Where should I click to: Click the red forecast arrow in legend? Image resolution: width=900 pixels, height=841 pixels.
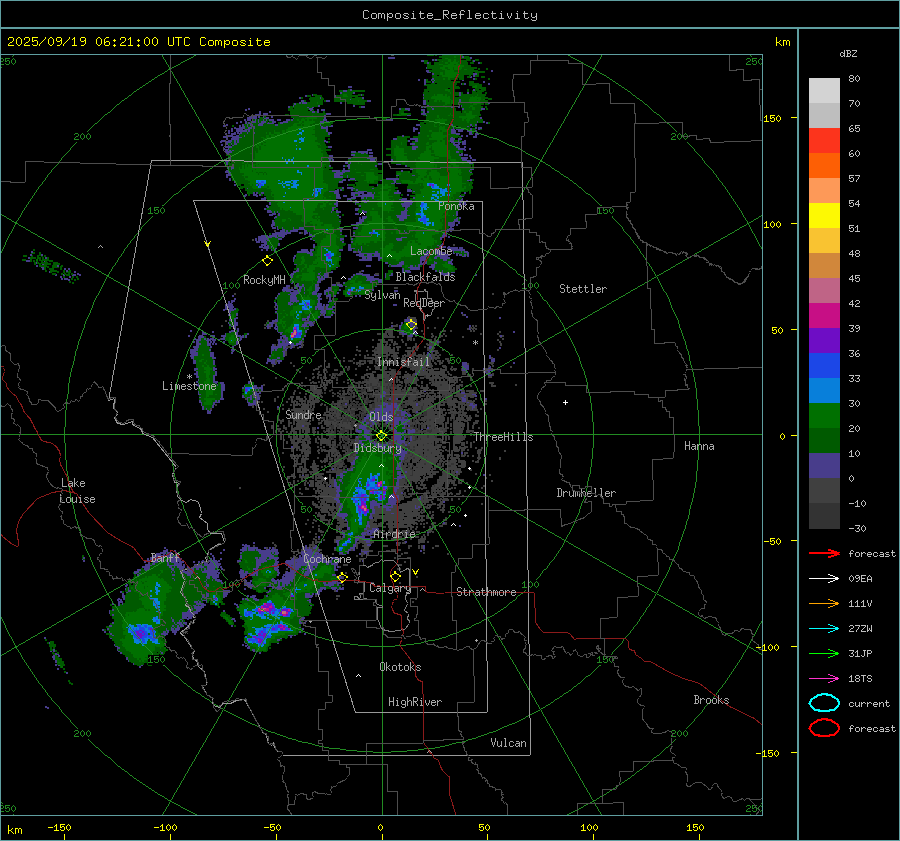tap(823, 553)
